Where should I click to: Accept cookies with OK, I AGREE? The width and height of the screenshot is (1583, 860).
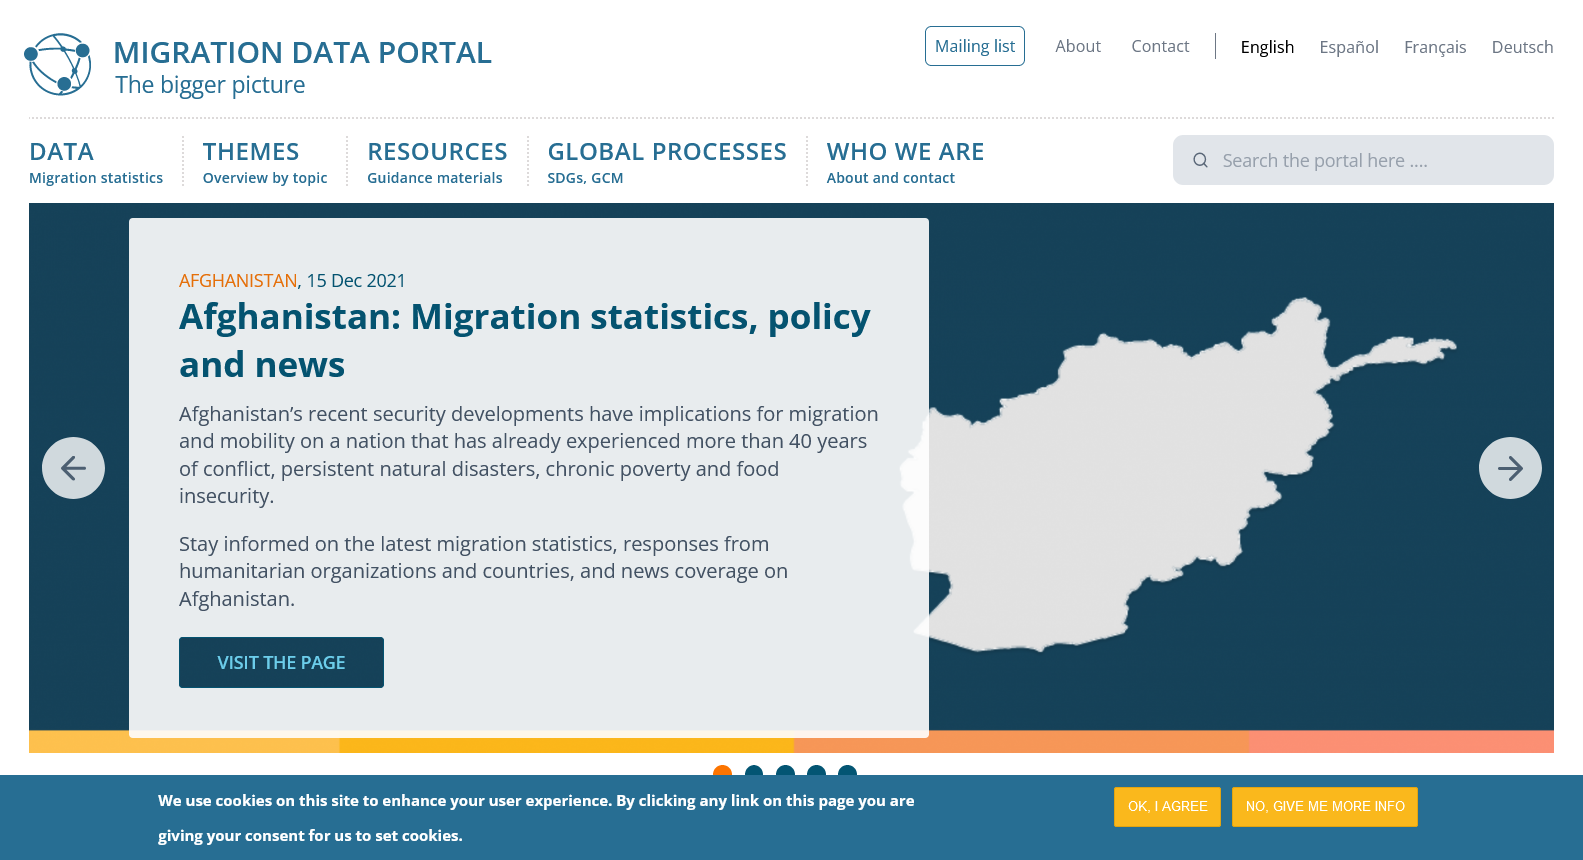point(1167,807)
